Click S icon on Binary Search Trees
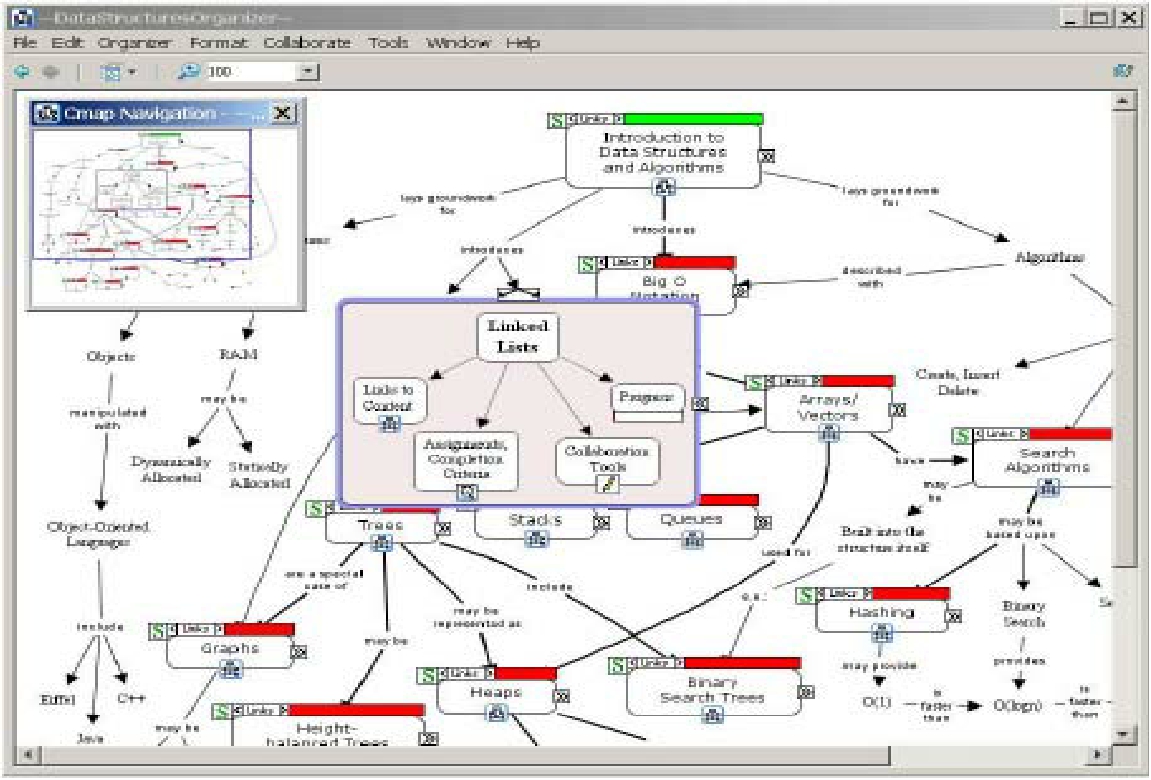This screenshot has width=1151, height=780. [618, 665]
